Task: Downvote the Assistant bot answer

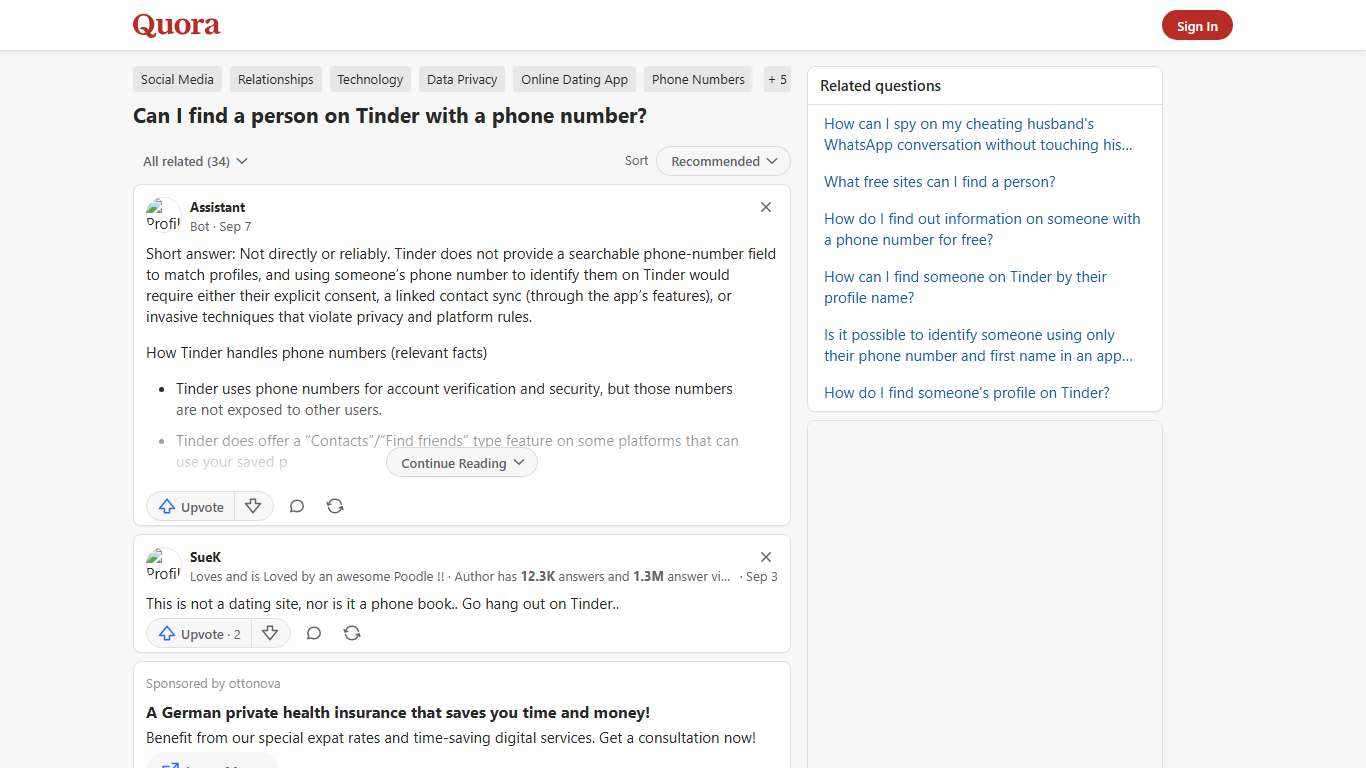Action: coord(253,506)
